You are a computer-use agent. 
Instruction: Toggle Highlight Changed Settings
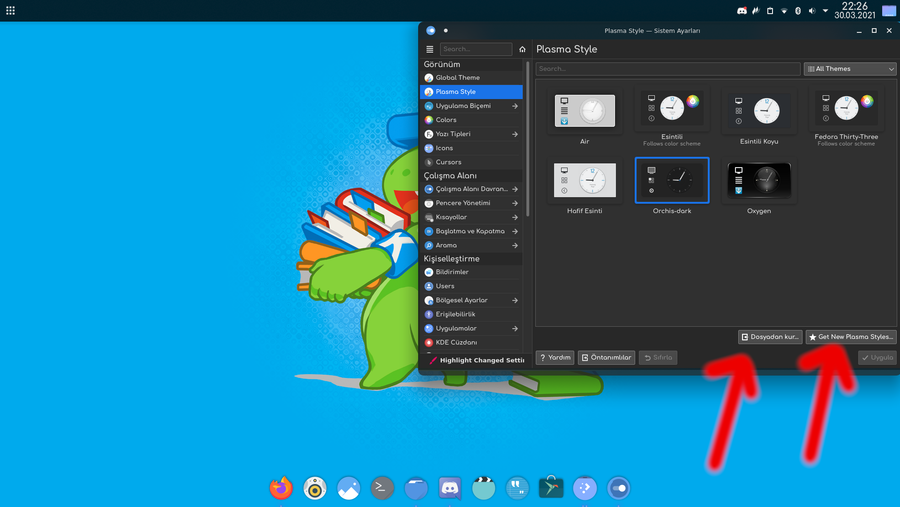click(x=477, y=360)
